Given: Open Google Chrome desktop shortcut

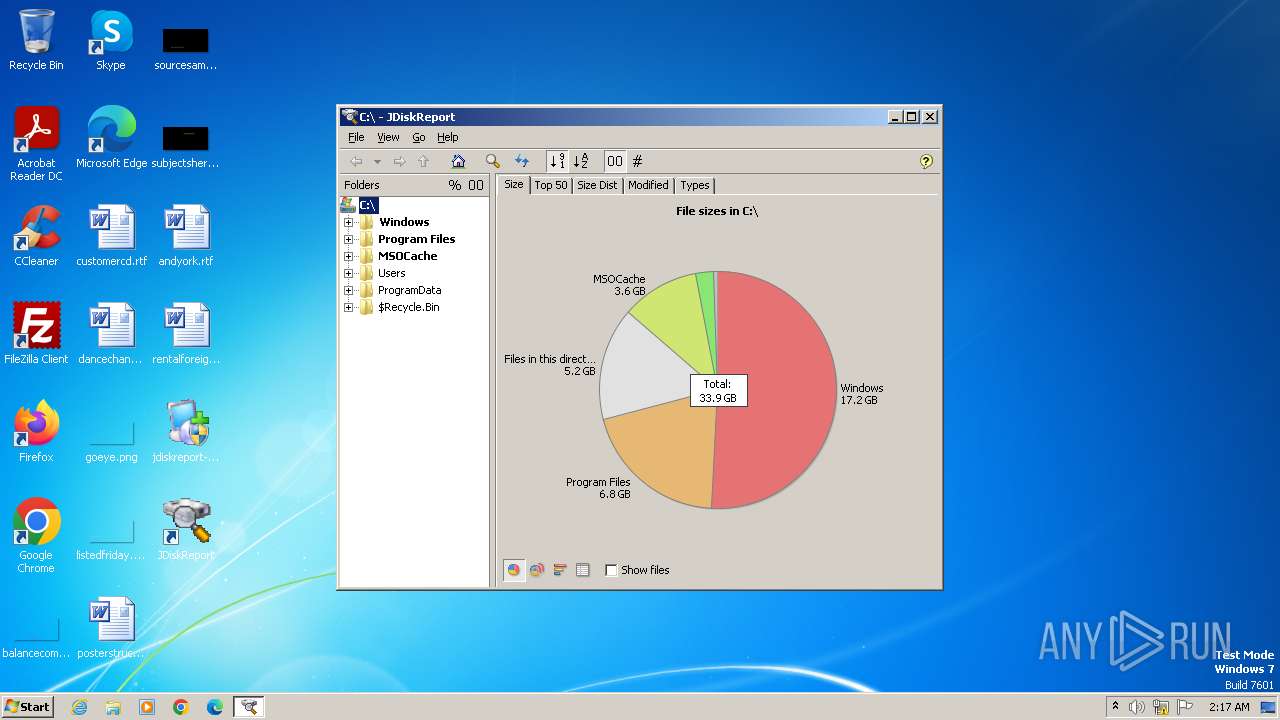Looking at the screenshot, I should coord(36,535).
